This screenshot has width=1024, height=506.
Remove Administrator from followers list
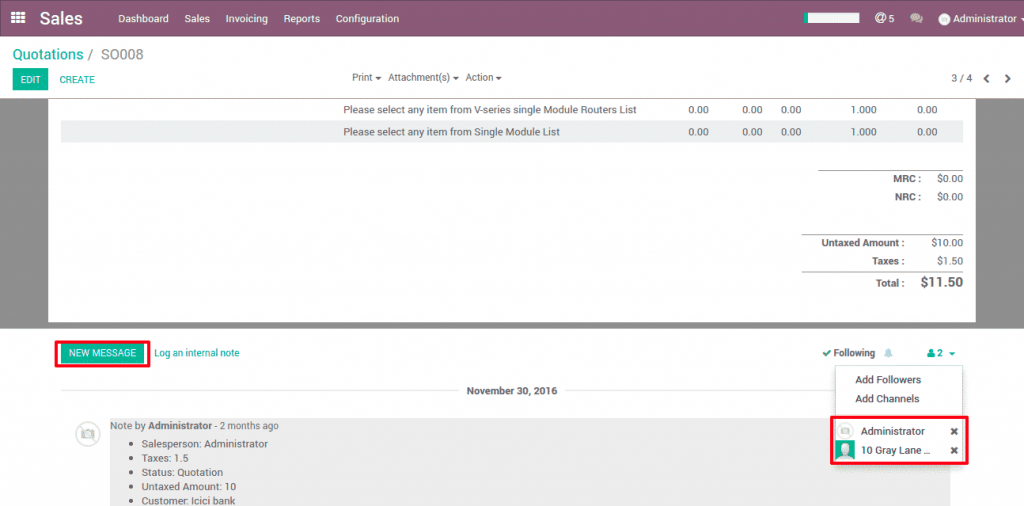[954, 431]
